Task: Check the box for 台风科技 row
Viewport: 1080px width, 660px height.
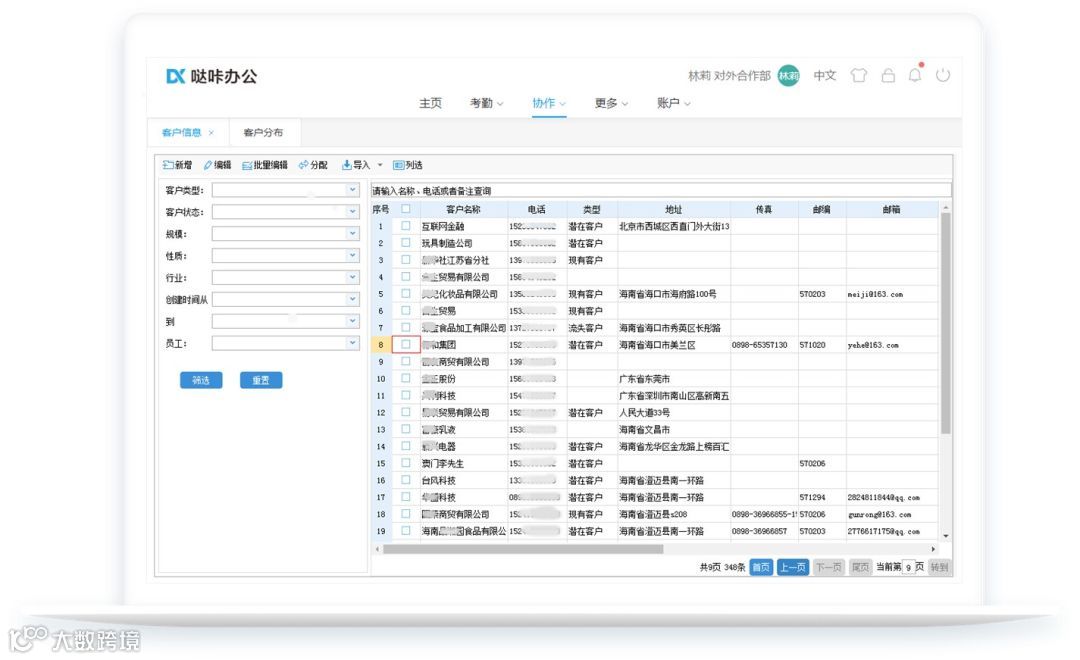Action: [406, 480]
